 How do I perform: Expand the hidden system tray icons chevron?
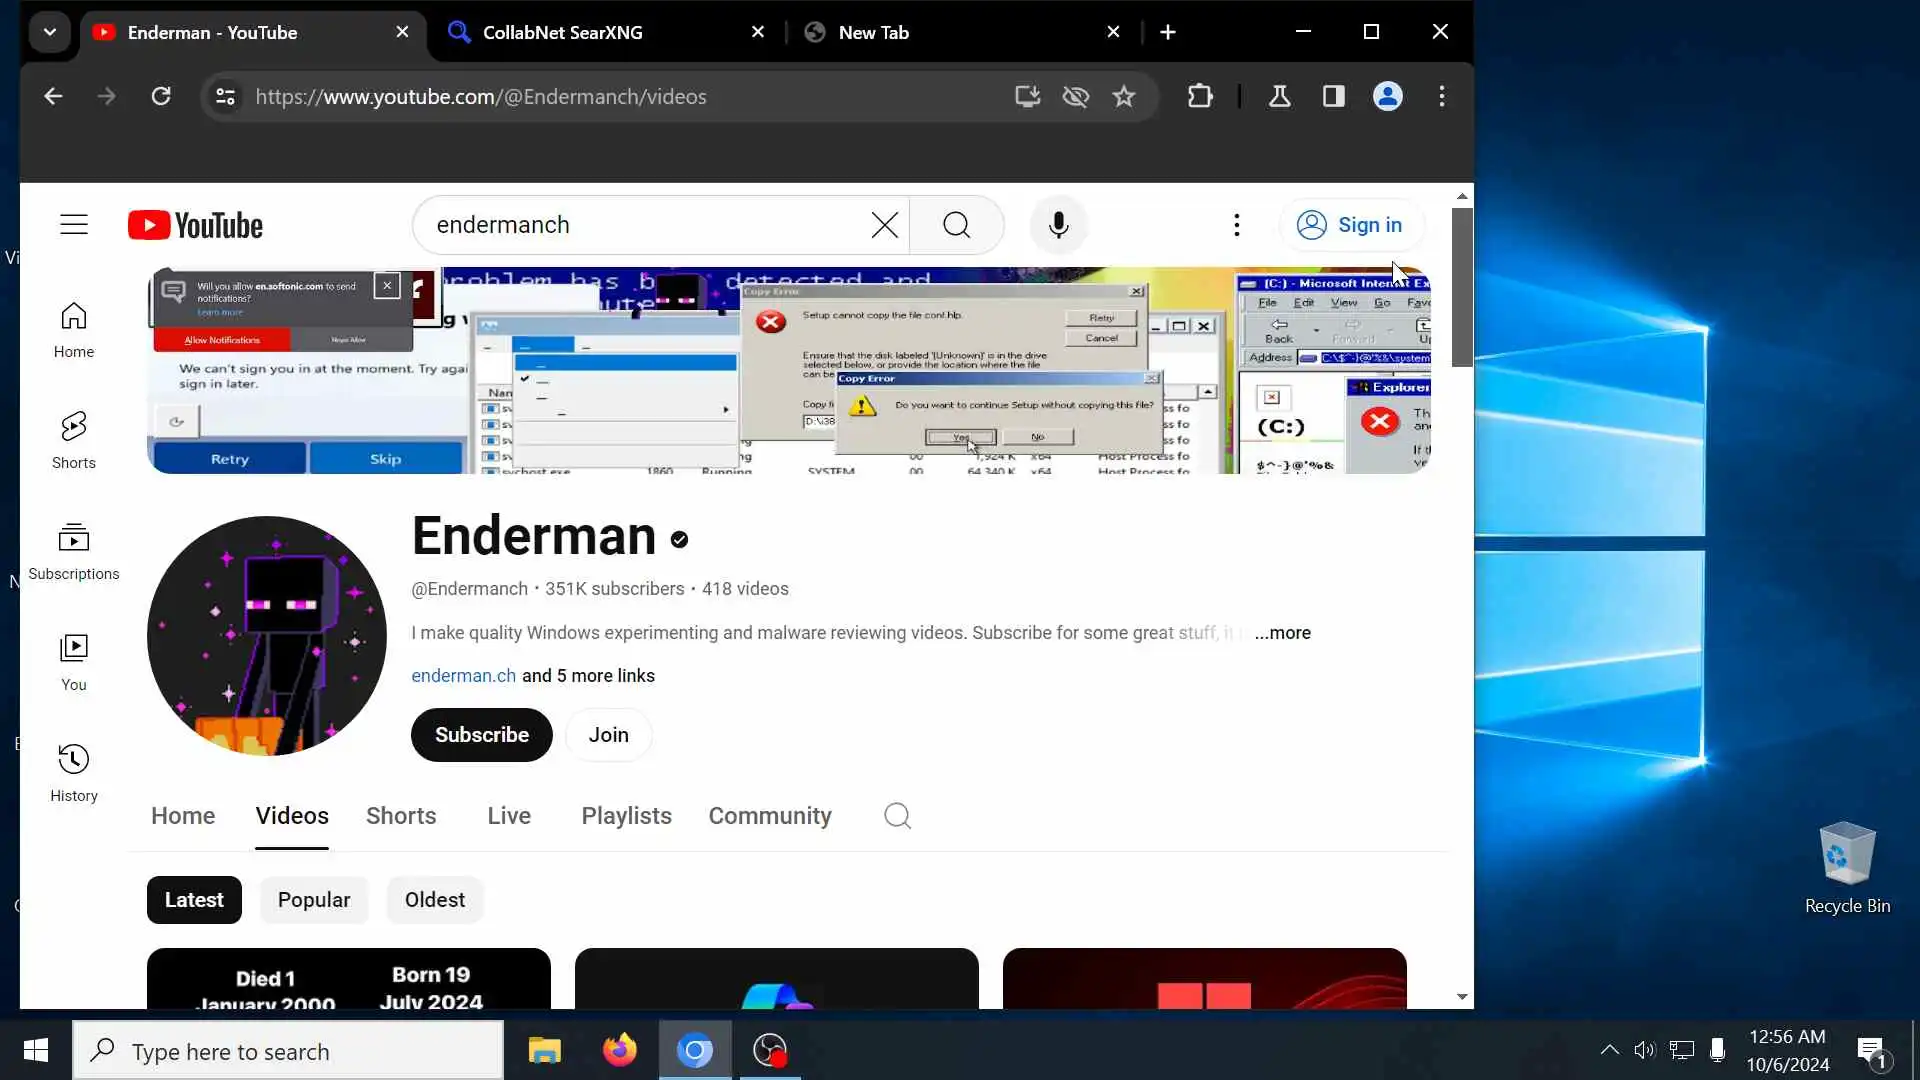click(1609, 1050)
